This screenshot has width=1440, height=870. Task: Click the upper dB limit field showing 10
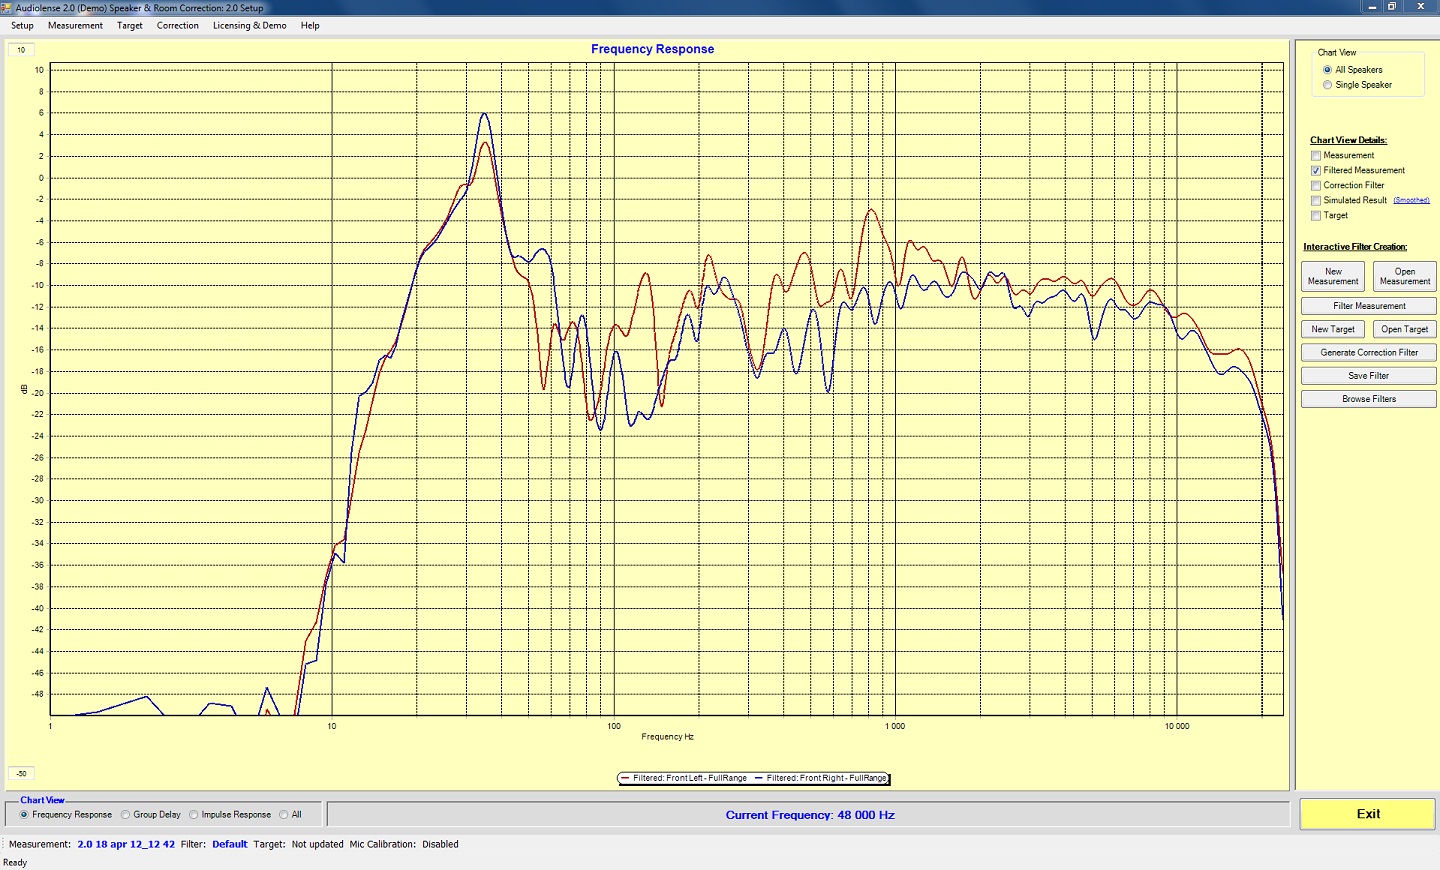click(21, 50)
